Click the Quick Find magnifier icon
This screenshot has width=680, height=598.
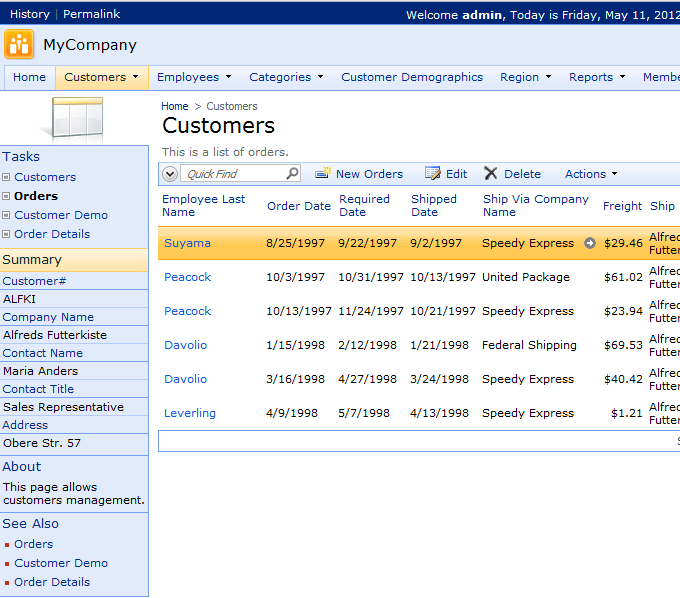pyautogui.click(x=292, y=174)
